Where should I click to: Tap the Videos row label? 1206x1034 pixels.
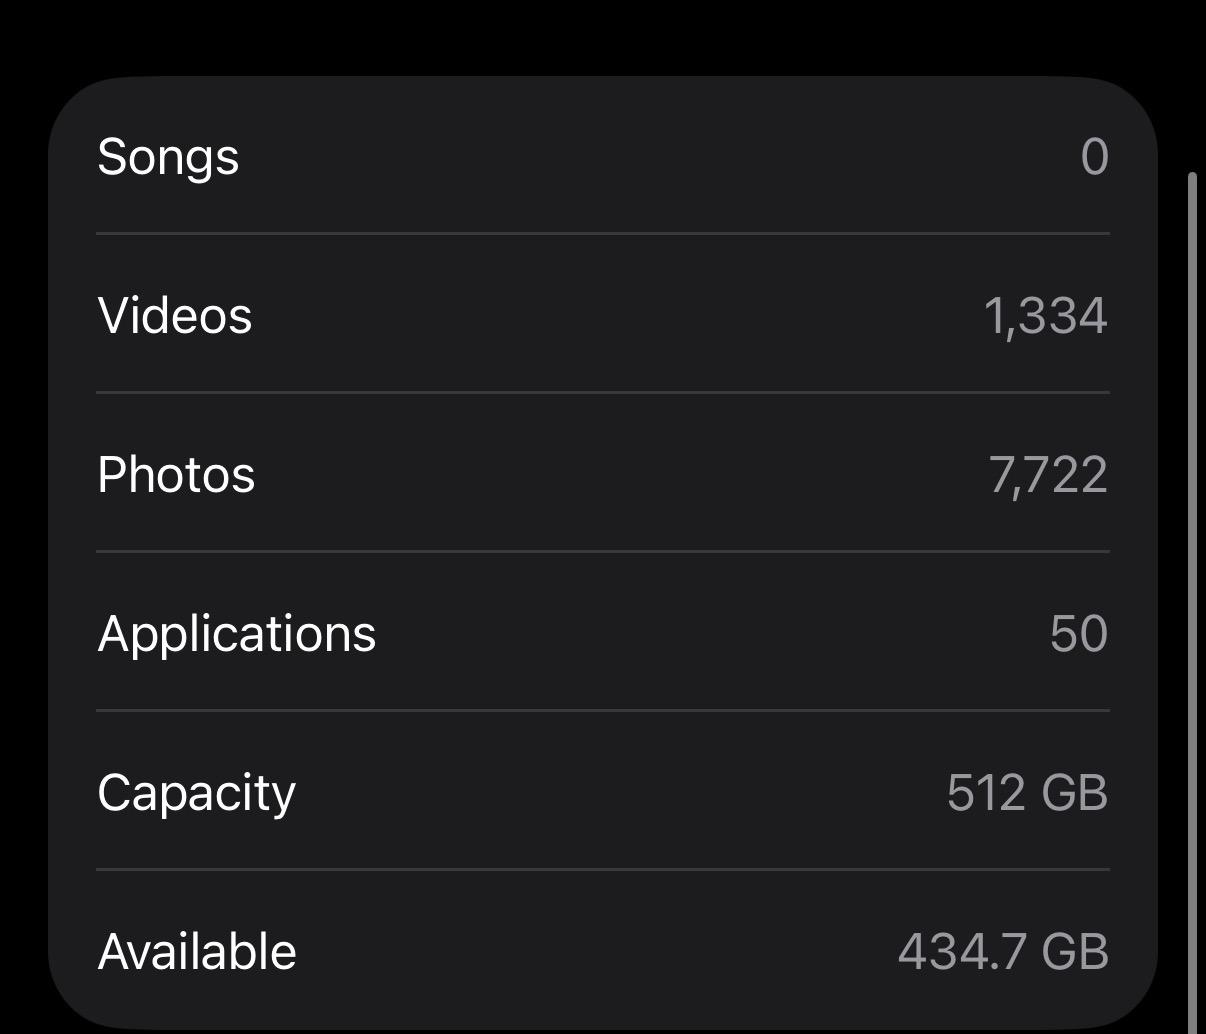click(175, 316)
